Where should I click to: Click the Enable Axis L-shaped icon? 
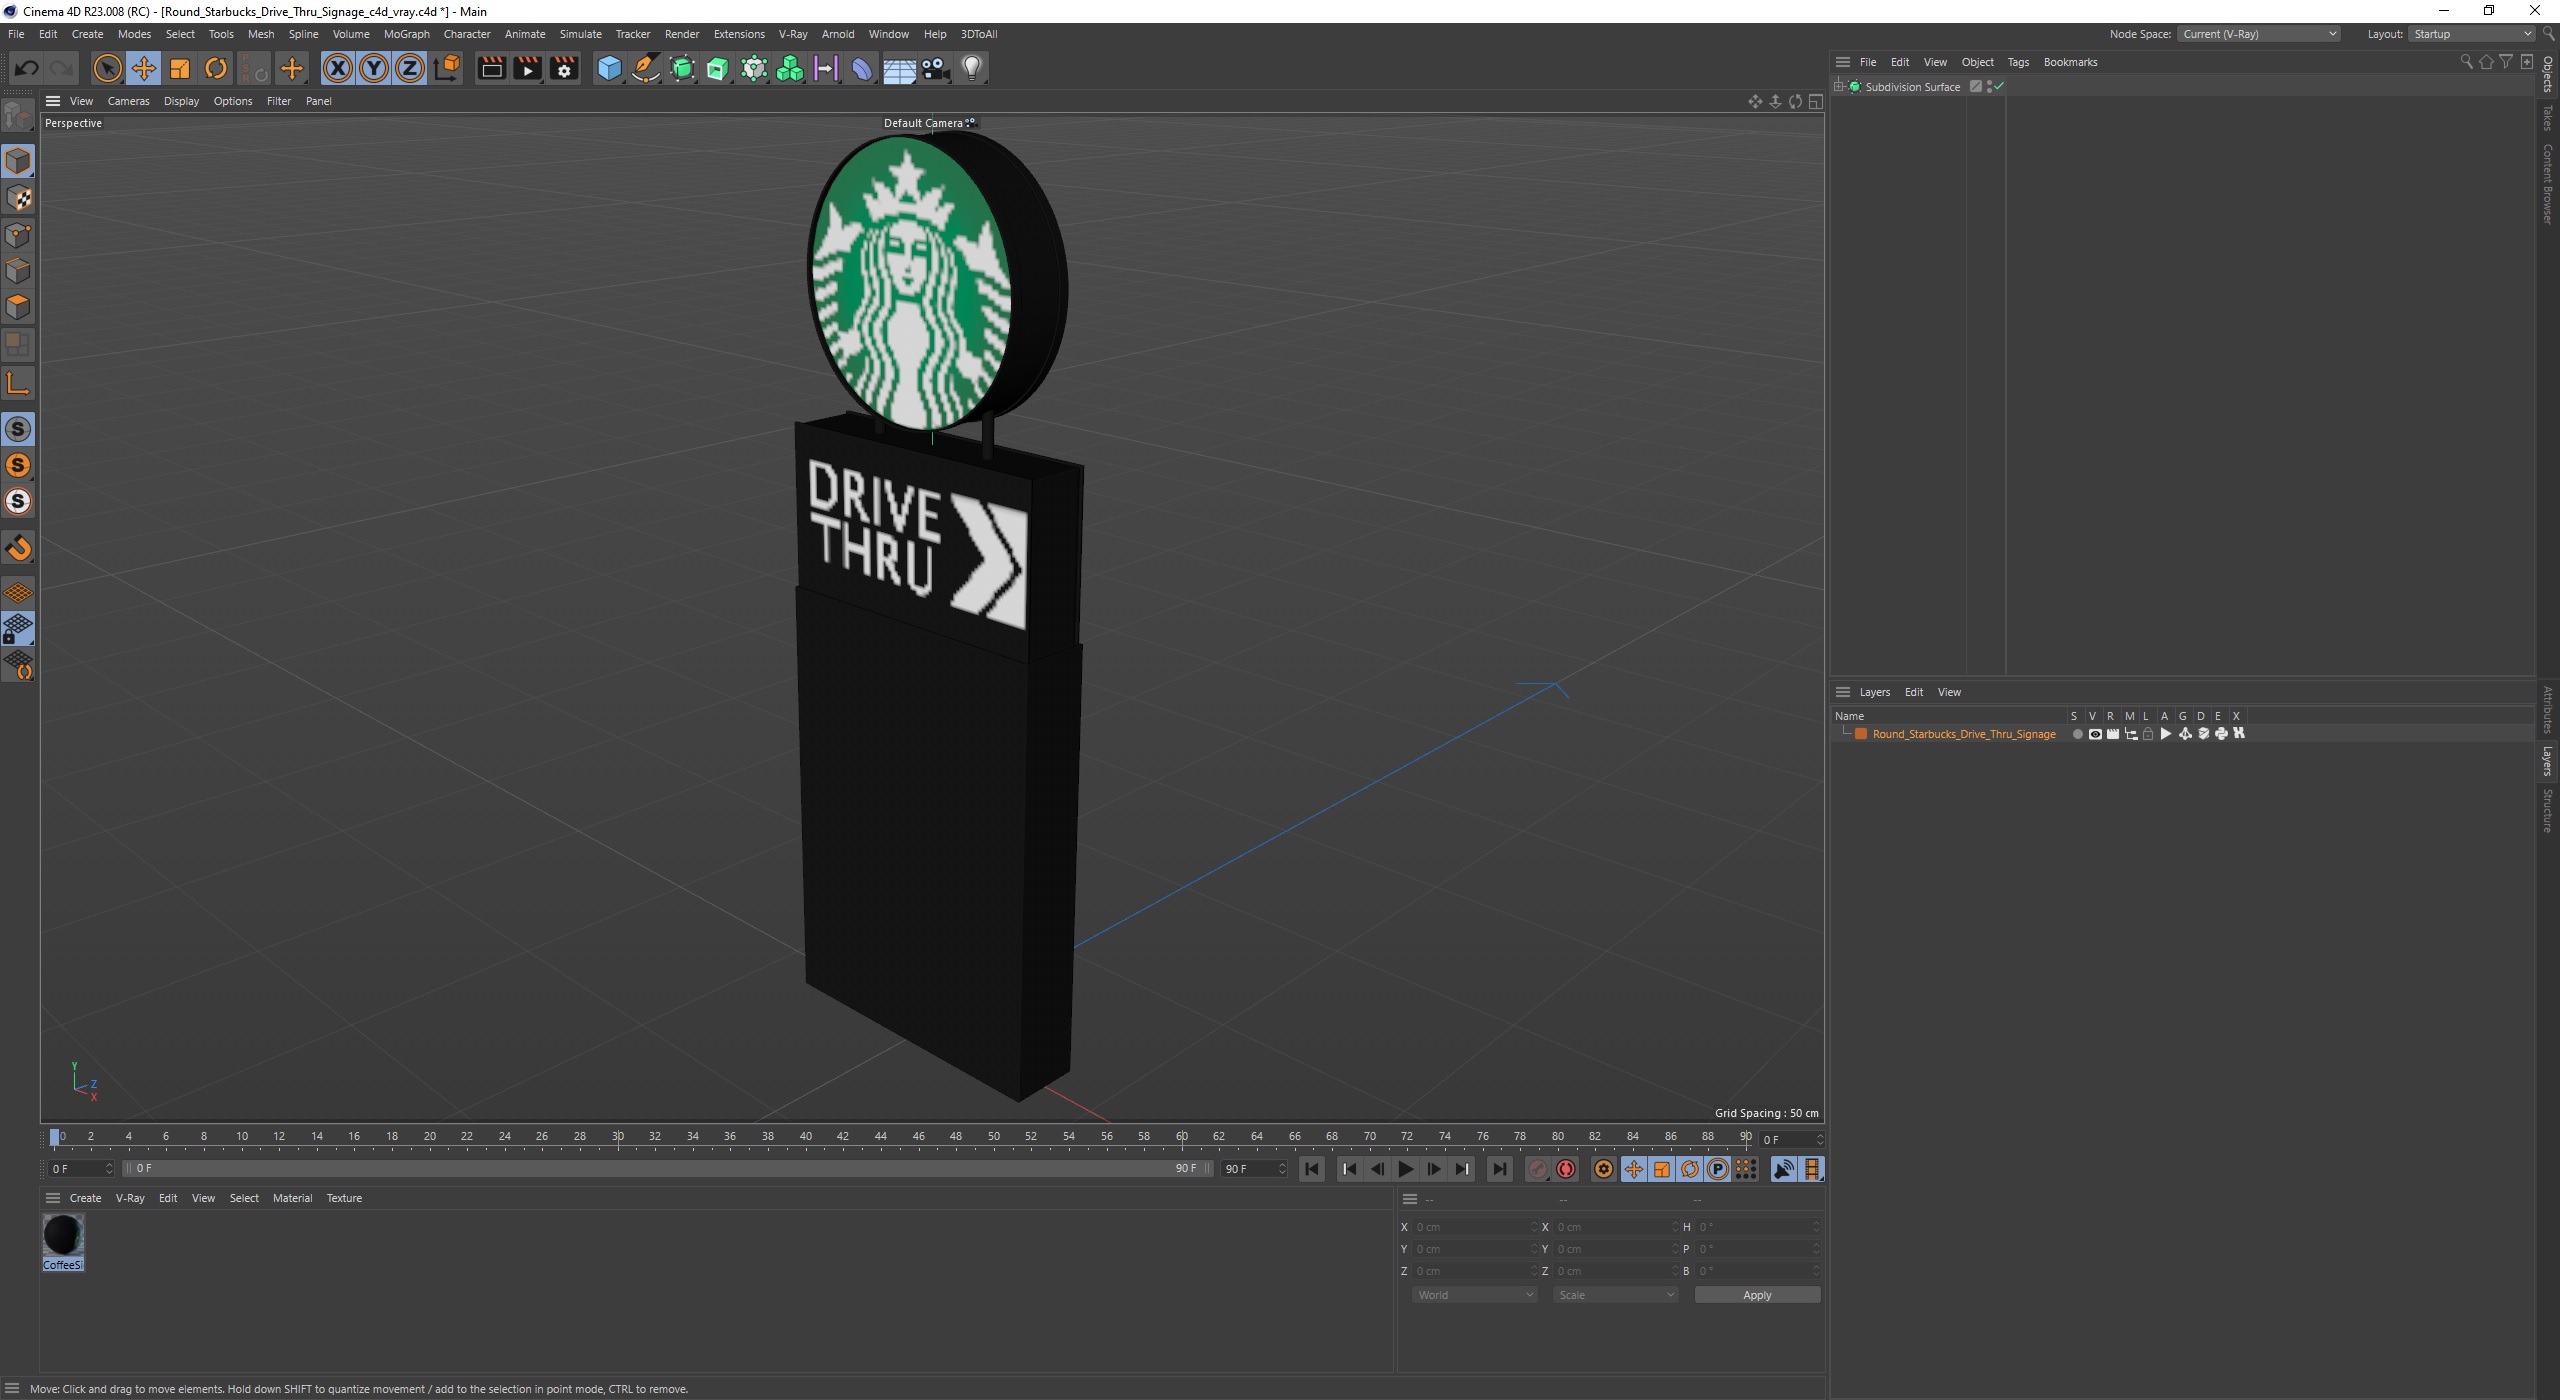tap(18, 383)
